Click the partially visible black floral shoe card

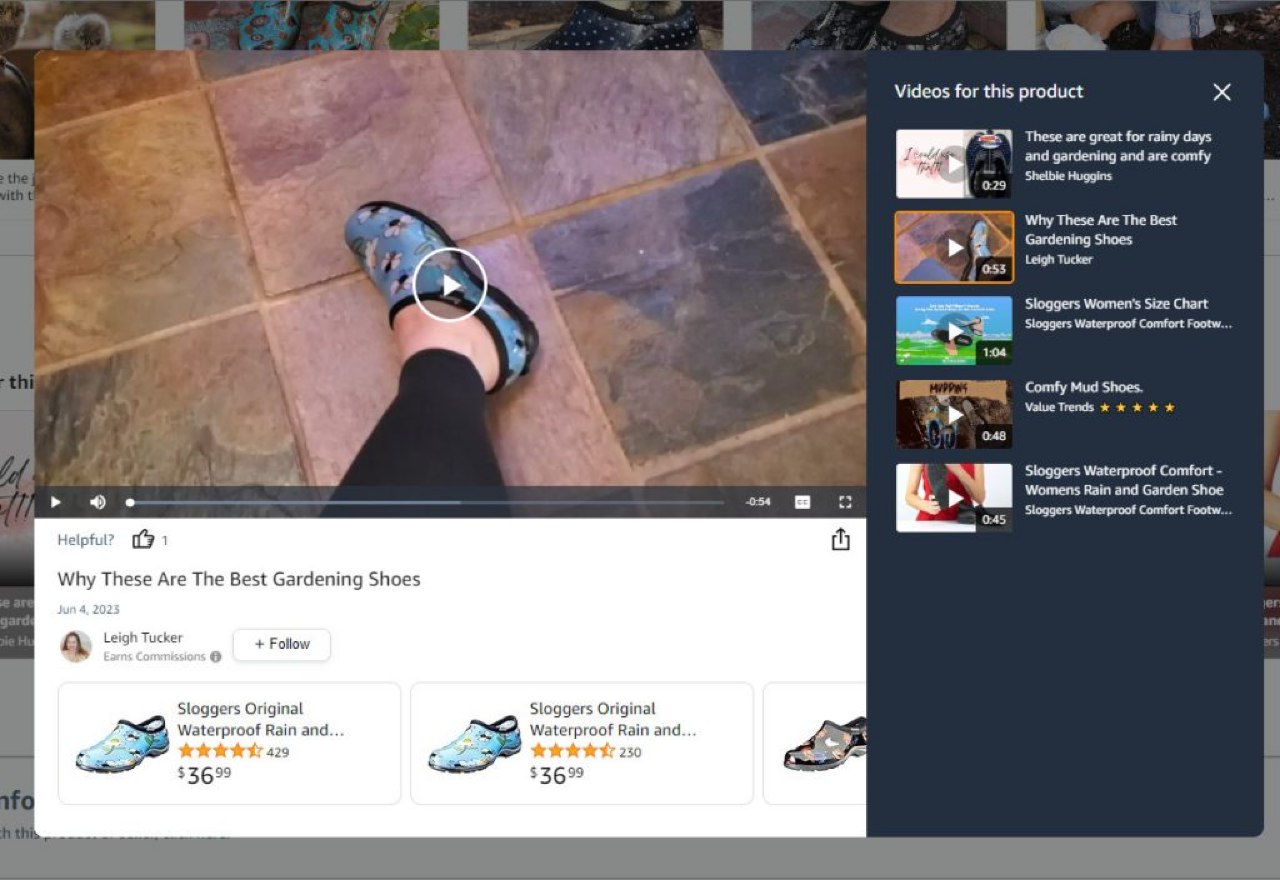coord(815,743)
